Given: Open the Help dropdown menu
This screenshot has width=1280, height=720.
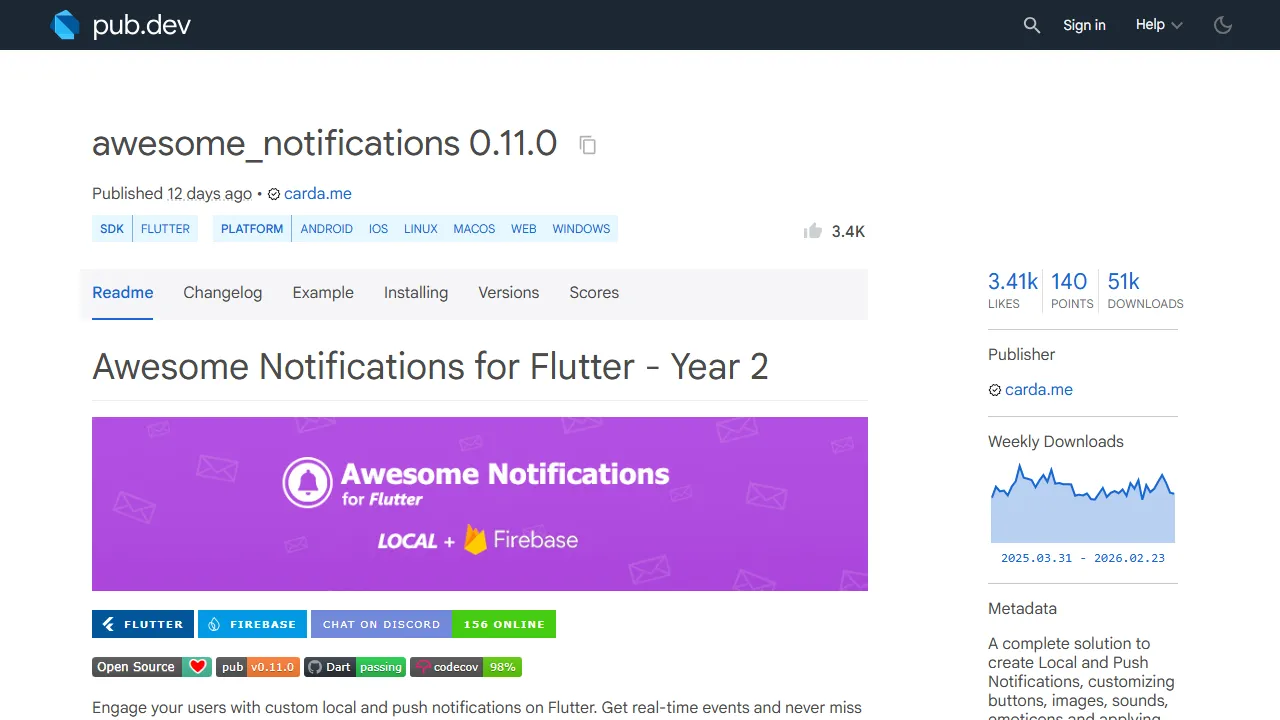Looking at the screenshot, I should [1157, 24].
